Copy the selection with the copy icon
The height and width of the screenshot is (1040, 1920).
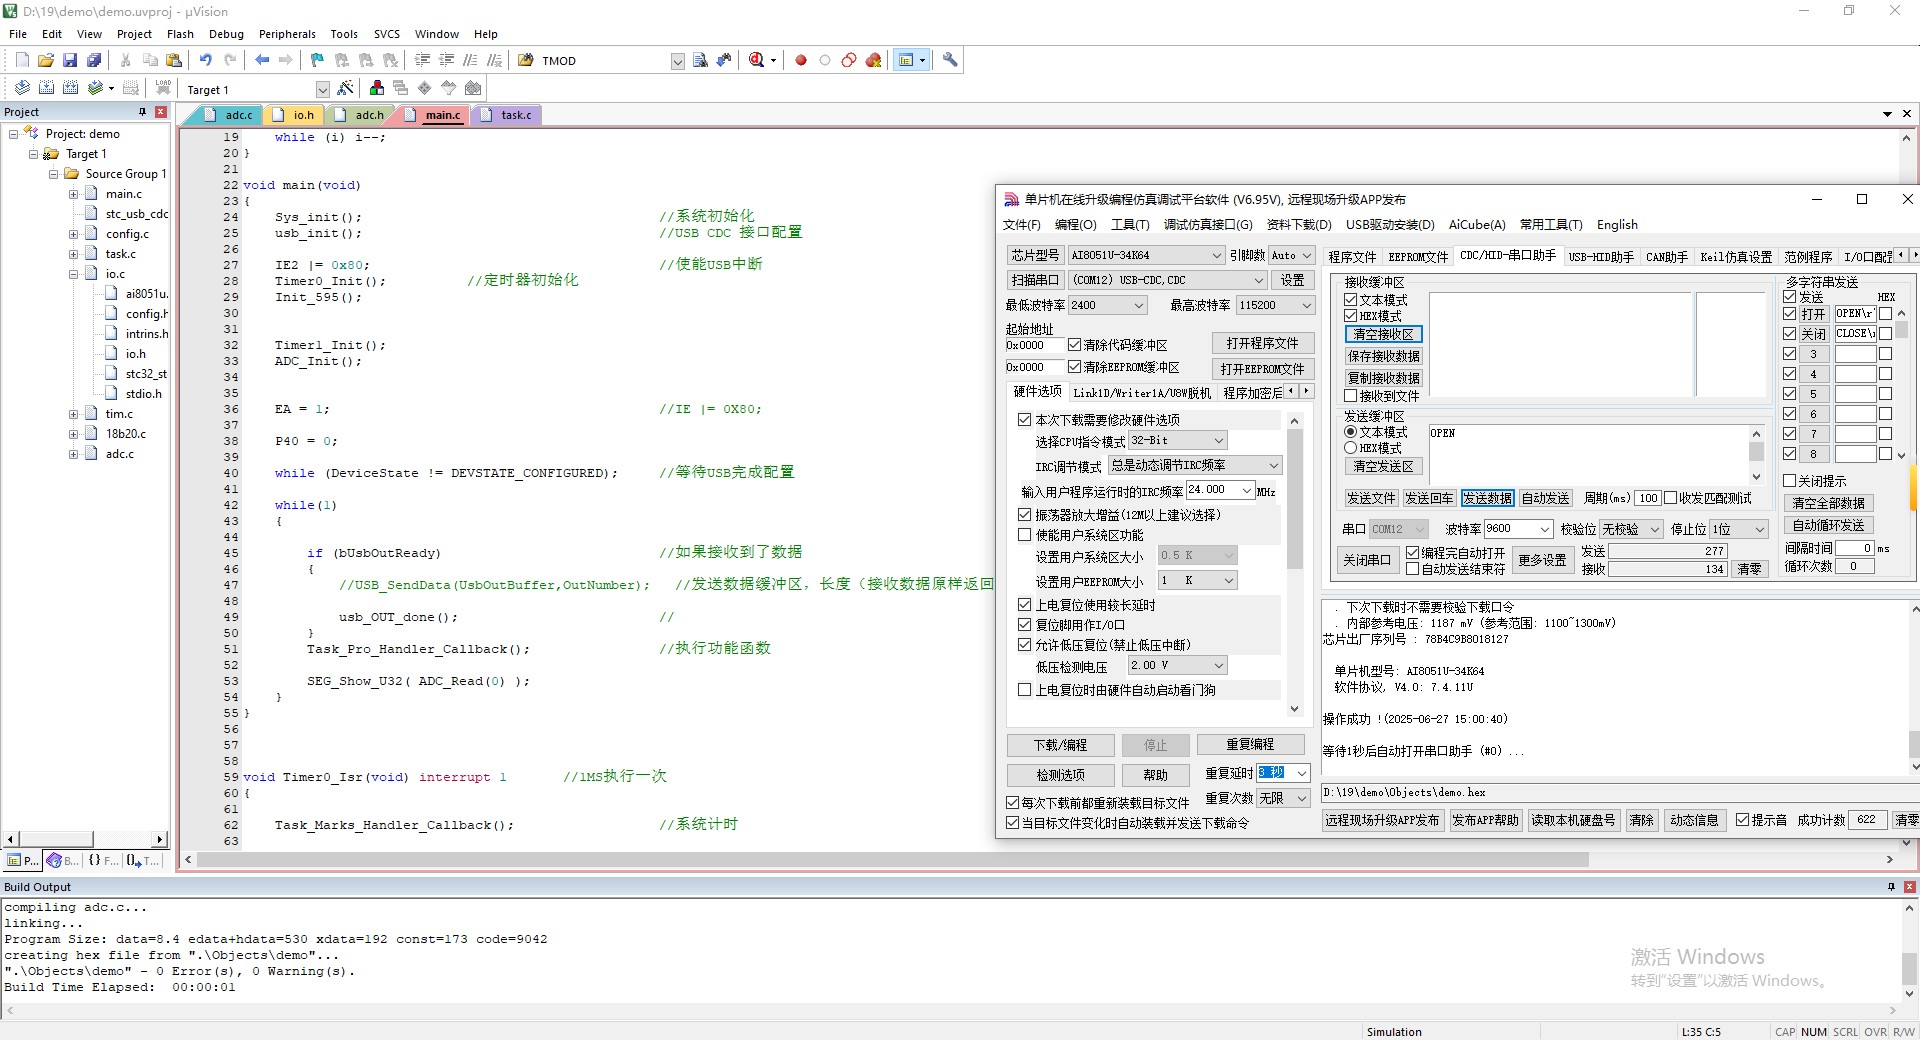coord(150,61)
